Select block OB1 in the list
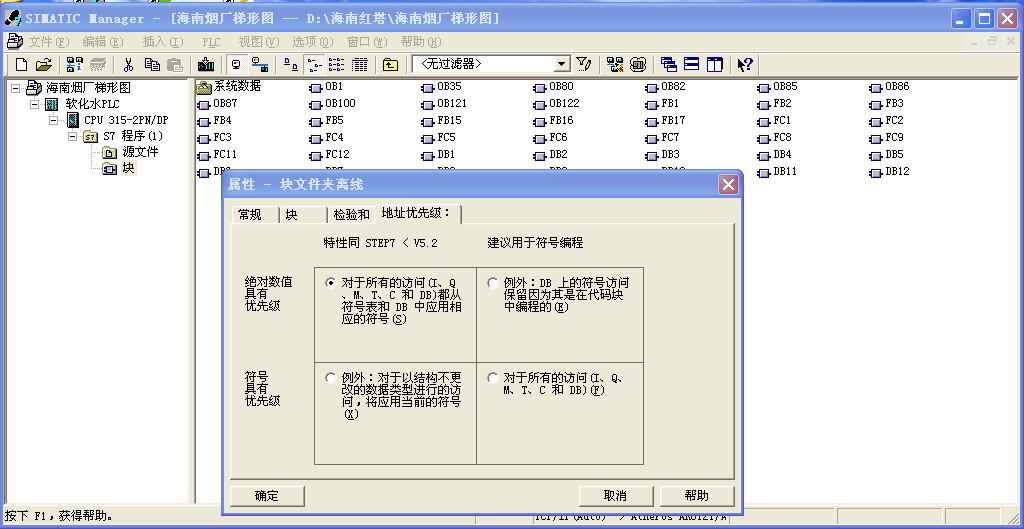 (327, 87)
